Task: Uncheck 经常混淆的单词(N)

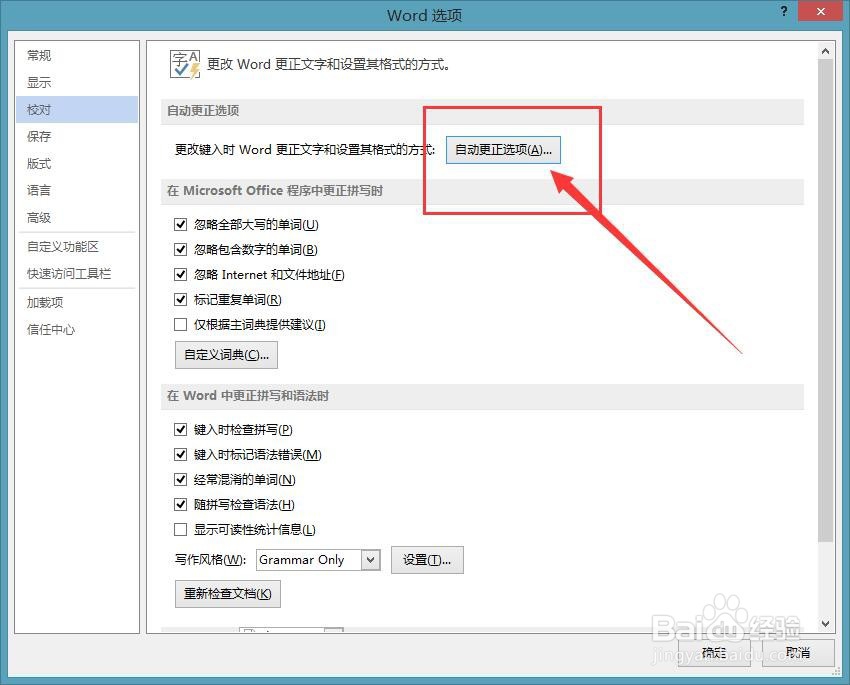Action: (181, 479)
